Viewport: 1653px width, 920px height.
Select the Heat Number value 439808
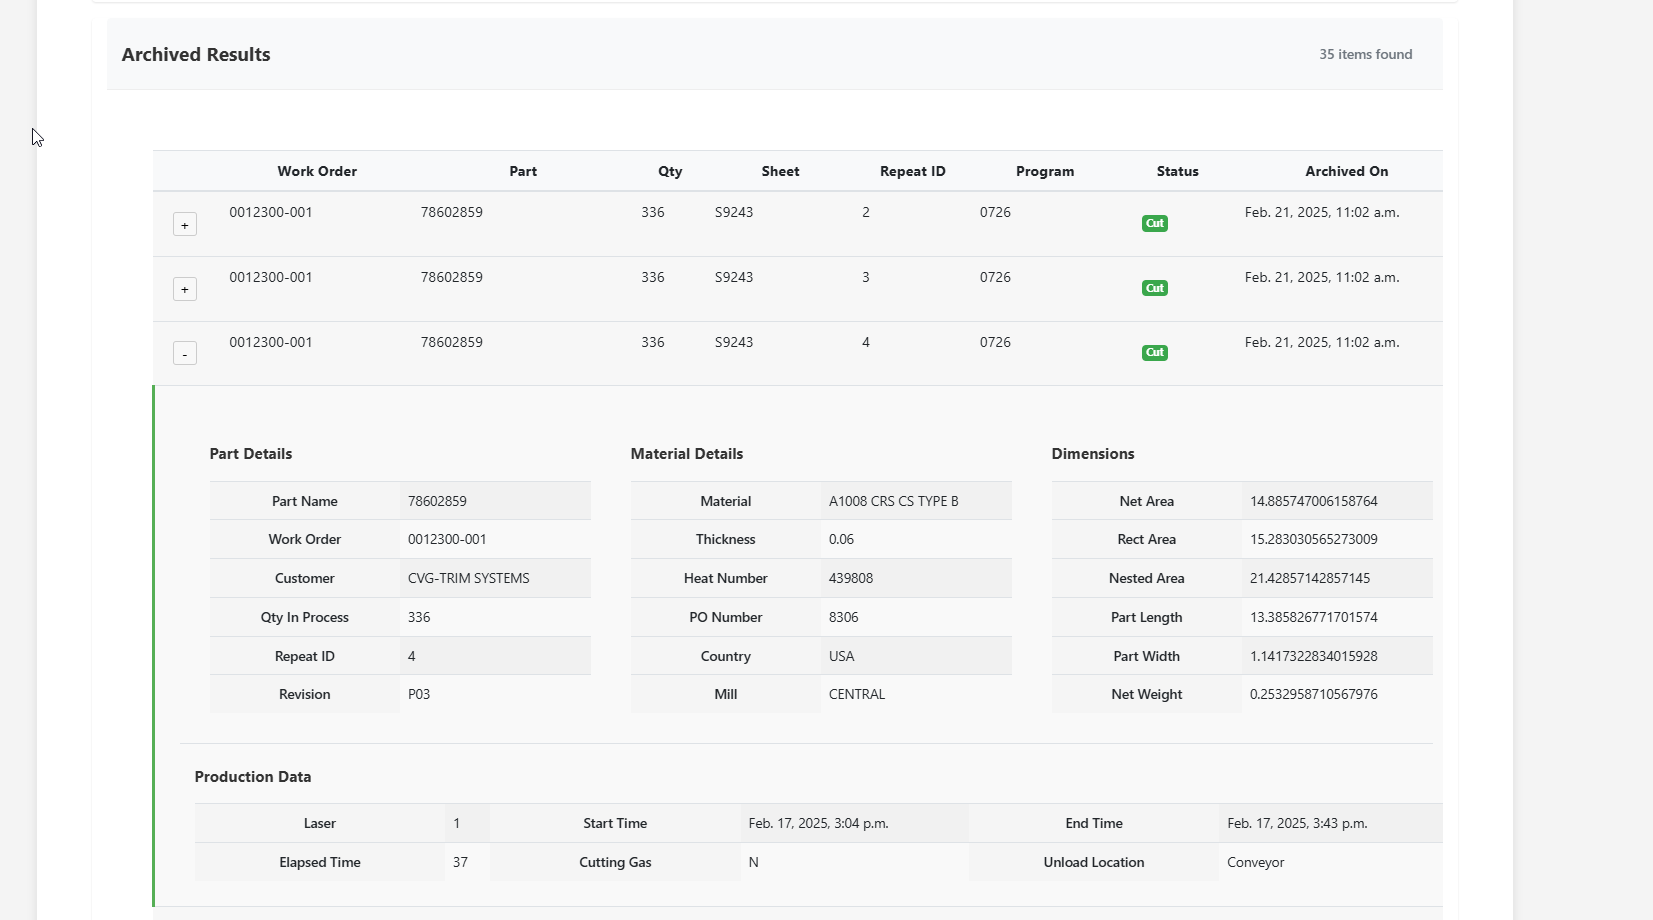point(851,578)
